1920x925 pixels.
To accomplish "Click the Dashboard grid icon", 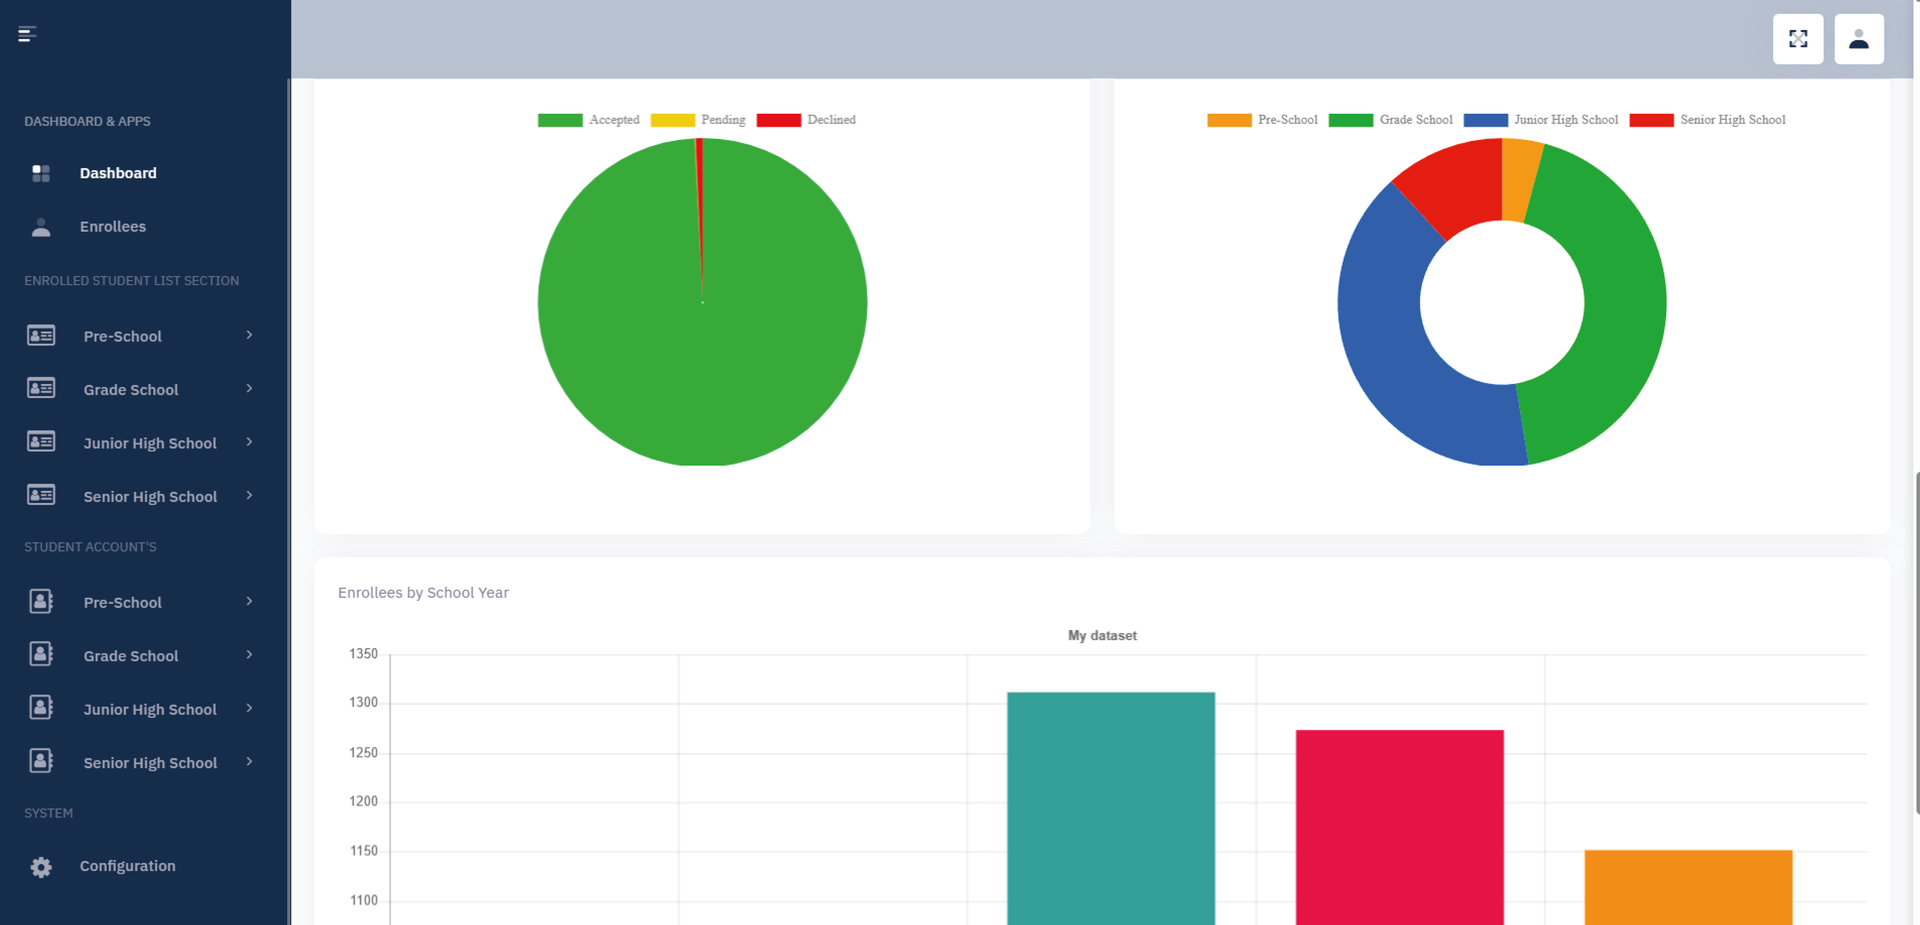I will (41, 173).
